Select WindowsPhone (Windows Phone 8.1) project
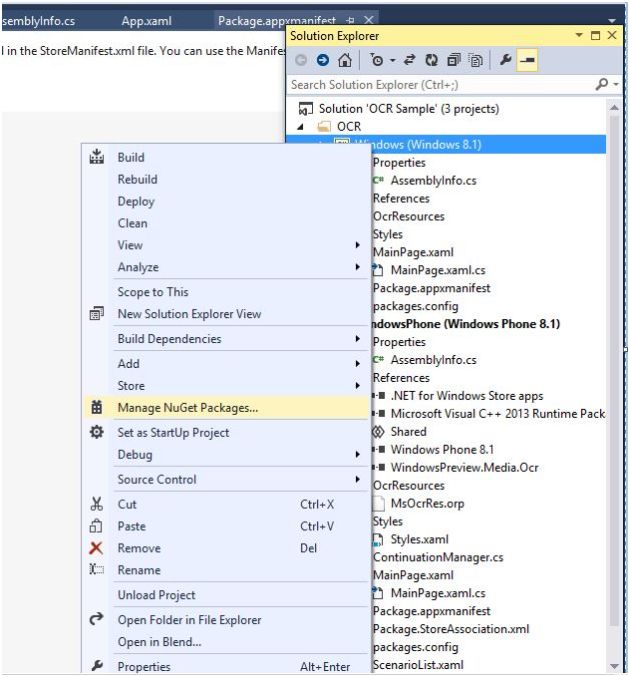This screenshot has height=677, width=630. [x=466, y=324]
